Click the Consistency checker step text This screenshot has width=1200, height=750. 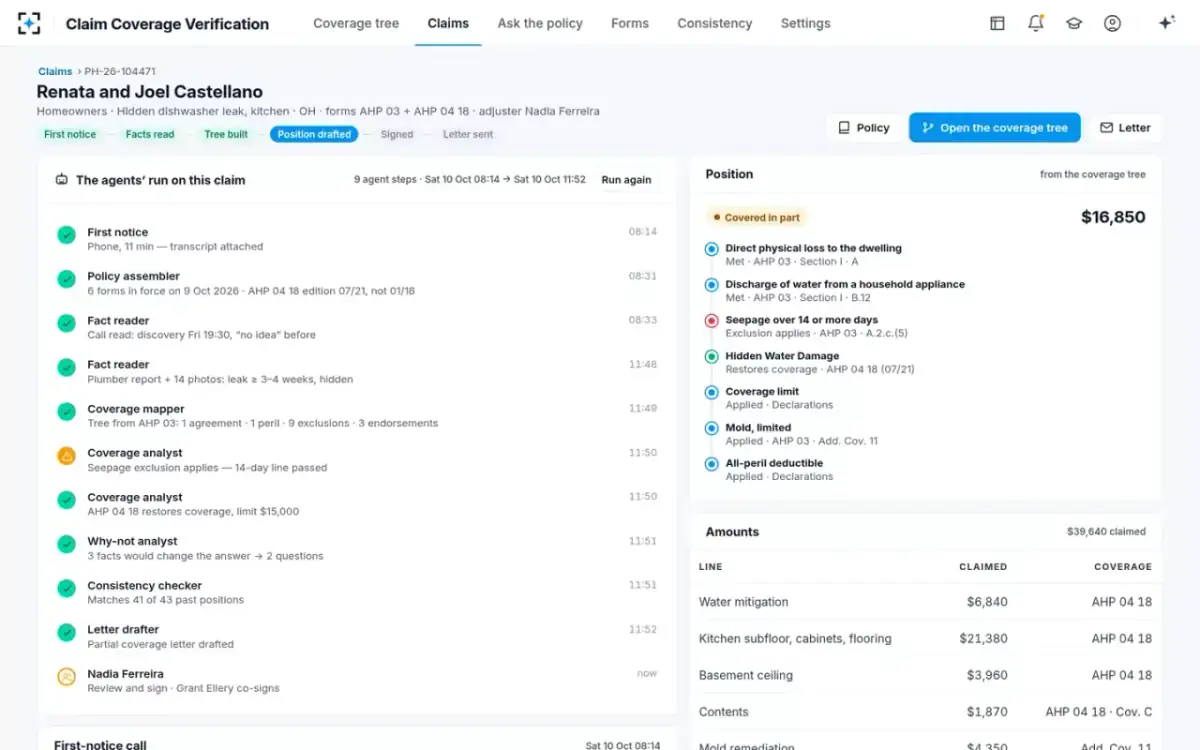pos(144,586)
